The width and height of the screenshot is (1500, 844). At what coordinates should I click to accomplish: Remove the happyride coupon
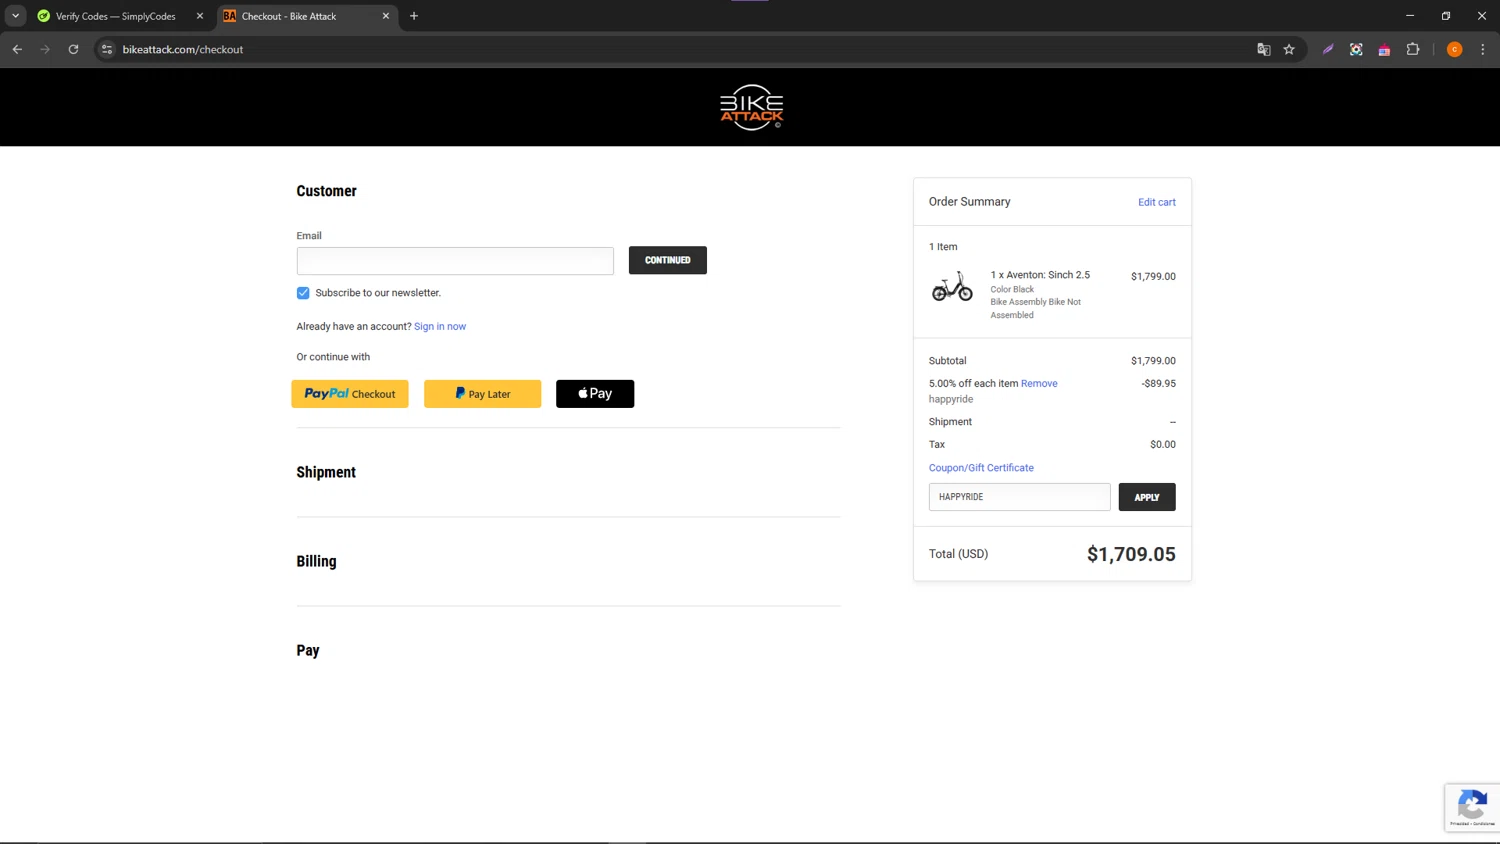click(1039, 383)
